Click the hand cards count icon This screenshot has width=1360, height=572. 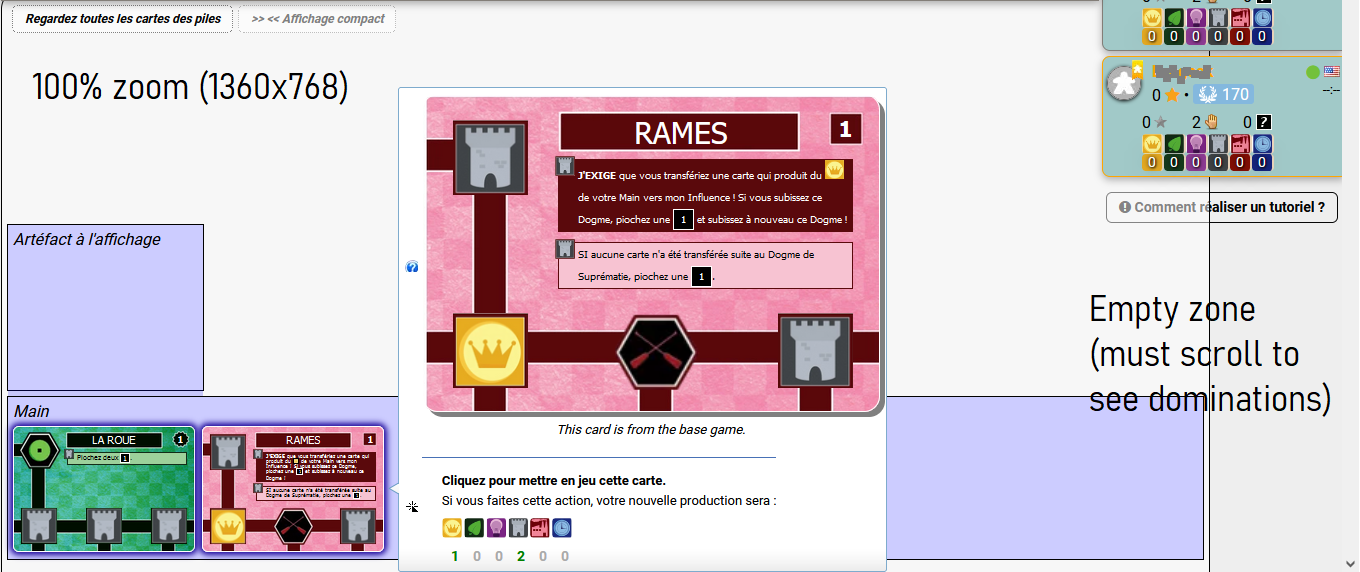coord(1212,122)
